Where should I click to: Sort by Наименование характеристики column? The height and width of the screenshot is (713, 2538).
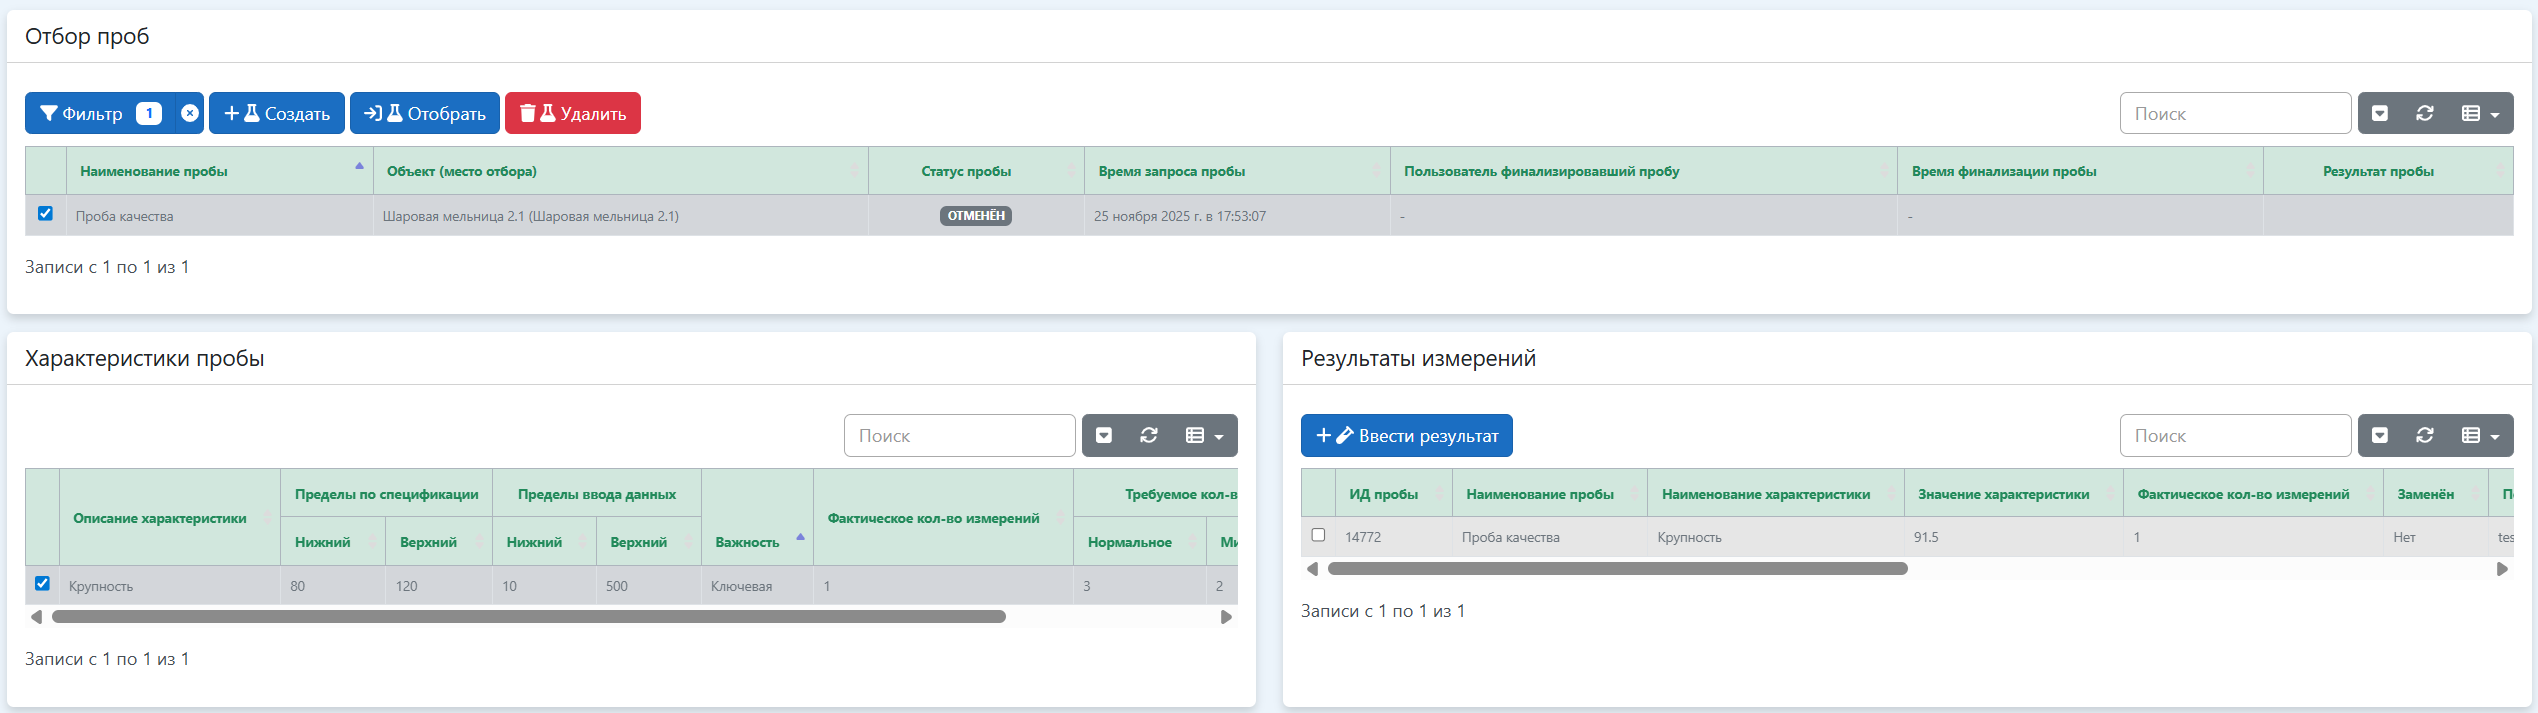pyautogui.click(x=1775, y=494)
